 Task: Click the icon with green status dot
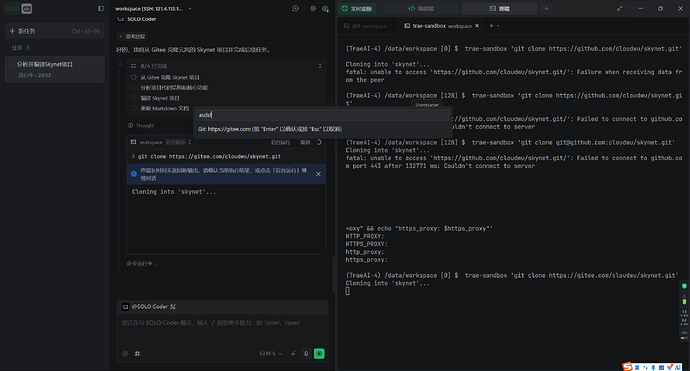tap(325, 8)
